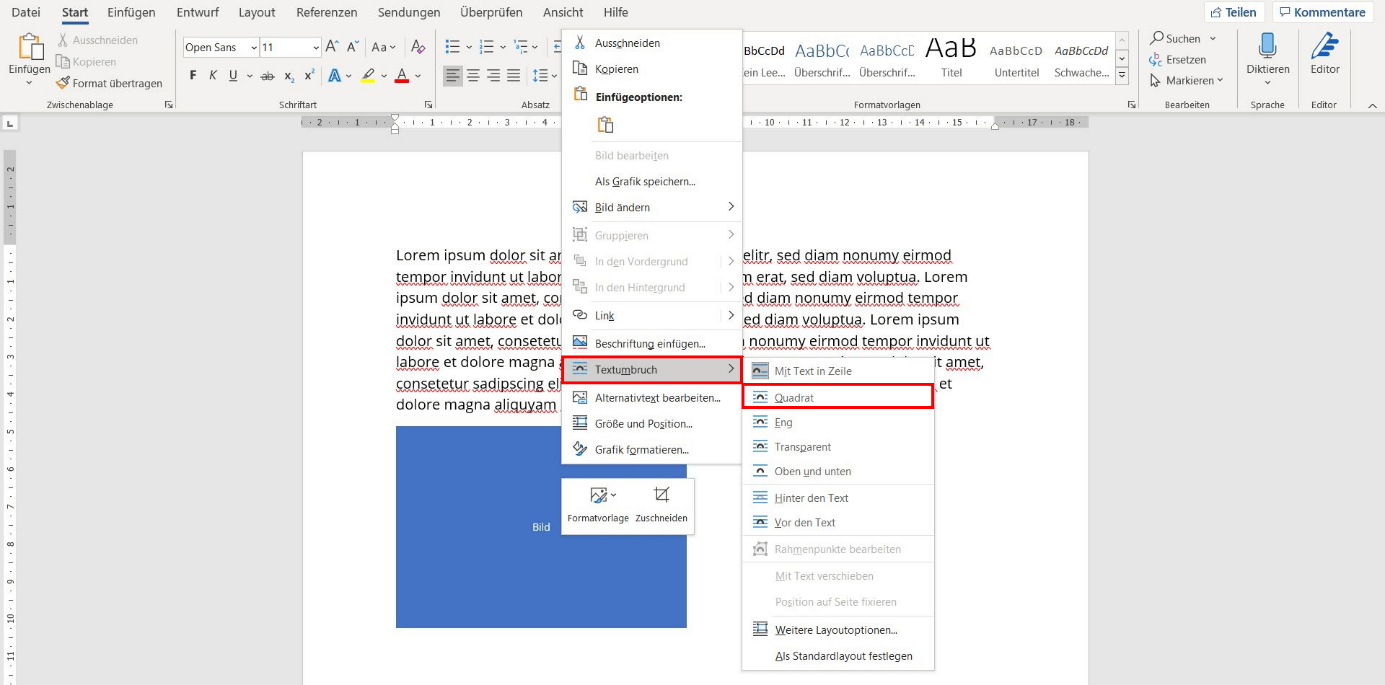Justify the paragraph text
Image resolution: width=1385 pixels, height=685 pixels.
coord(514,76)
